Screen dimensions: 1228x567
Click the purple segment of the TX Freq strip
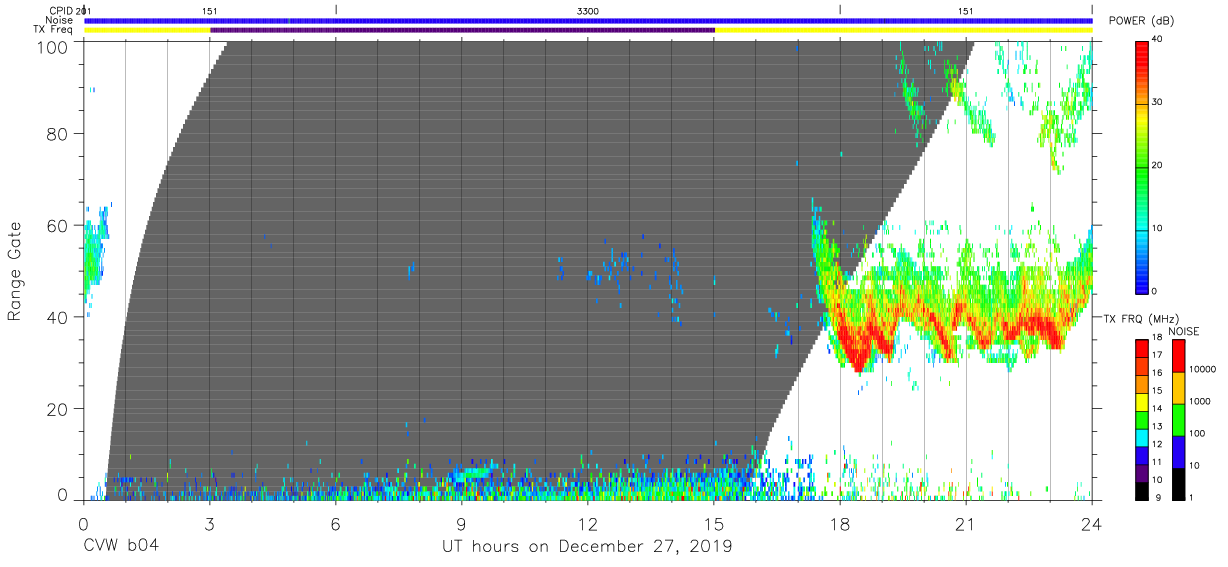pyautogui.click(x=462, y=30)
